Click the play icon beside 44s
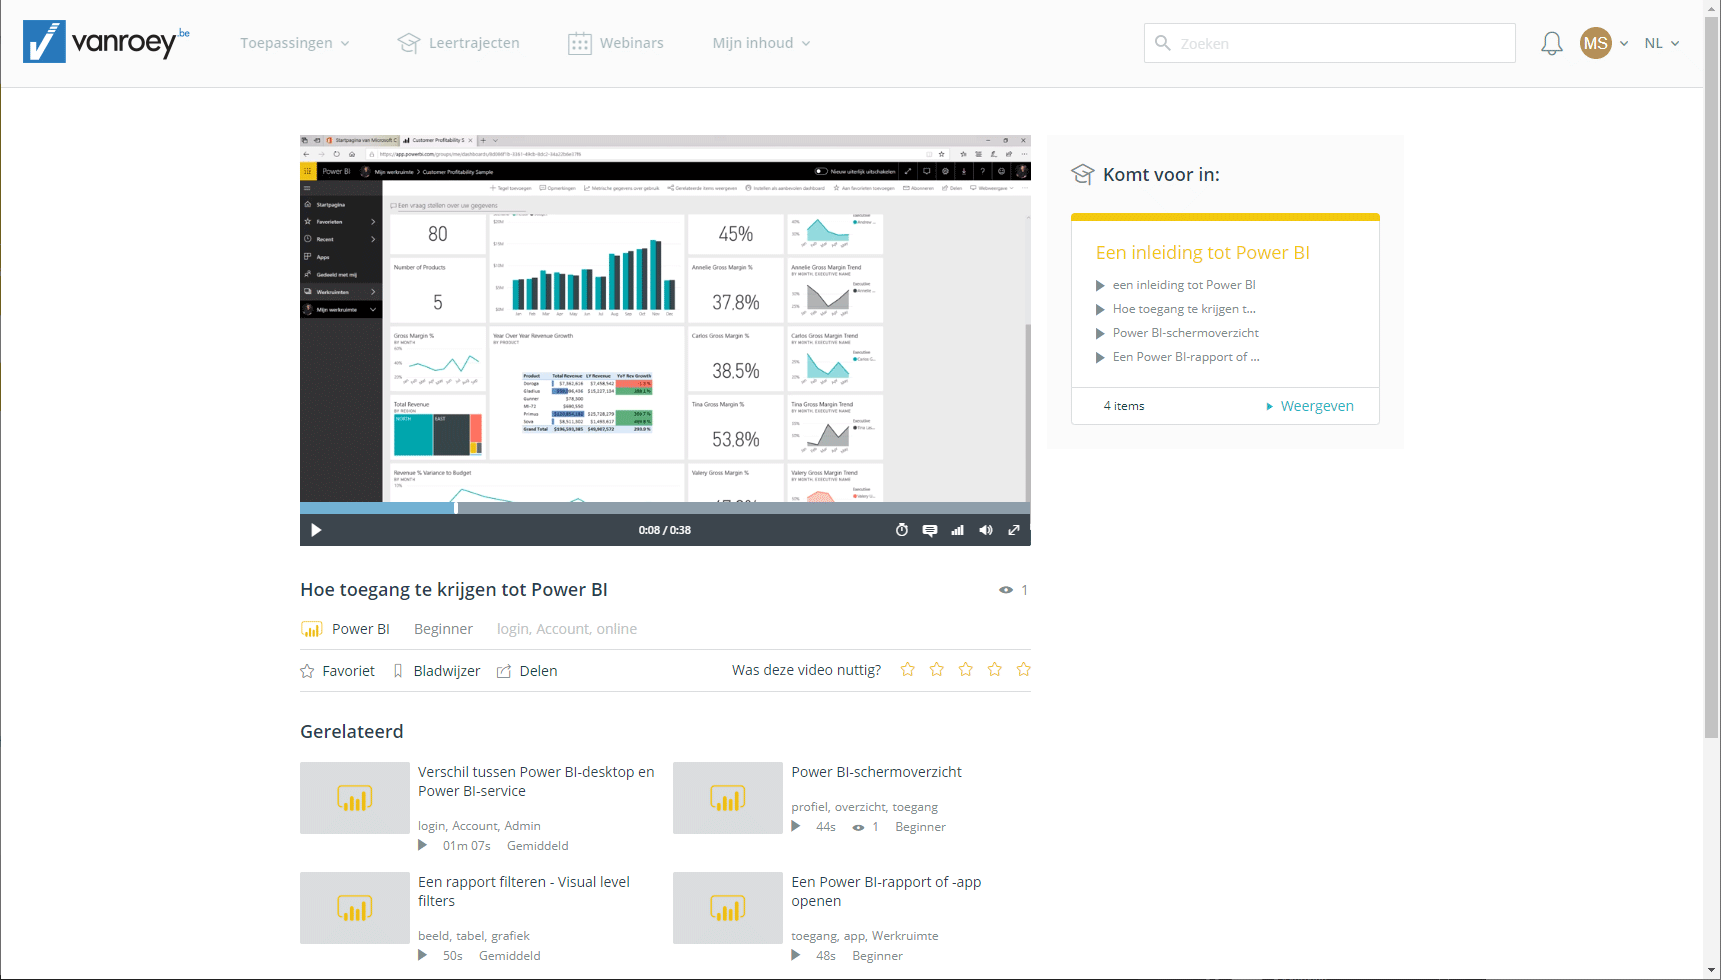This screenshot has width=1721, height=980. pyautogui.click(x=796, y=826)
